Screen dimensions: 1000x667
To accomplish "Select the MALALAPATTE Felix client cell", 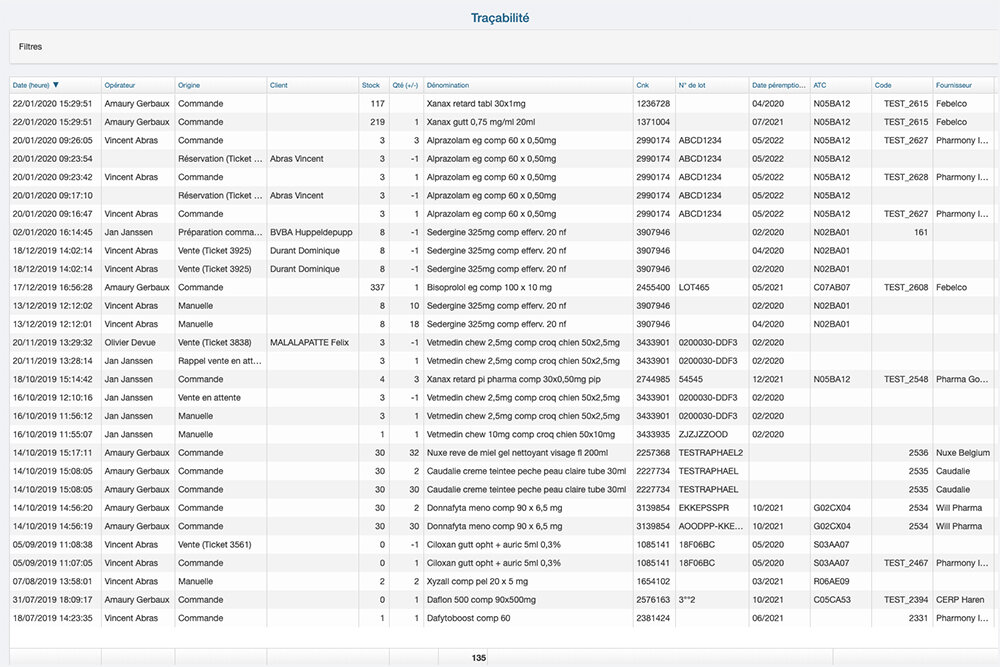I will tap(309, 342).
